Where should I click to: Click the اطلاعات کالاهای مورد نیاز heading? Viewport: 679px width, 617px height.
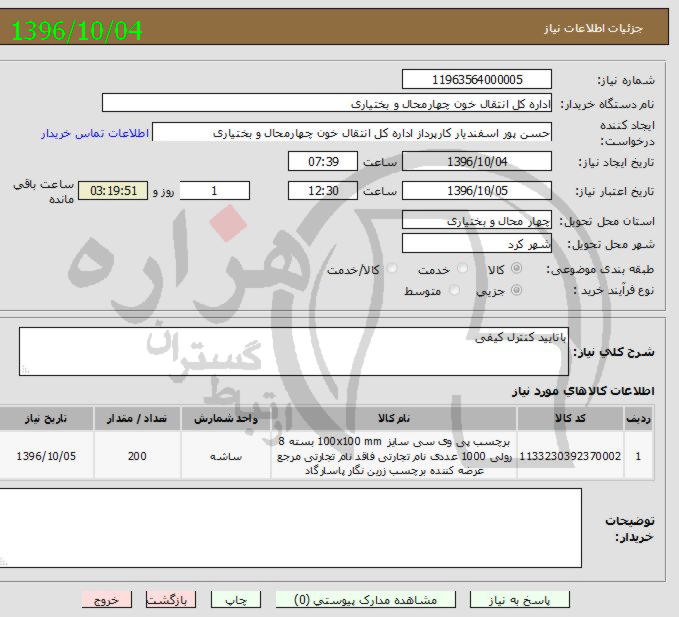click(x=583, y=391)
